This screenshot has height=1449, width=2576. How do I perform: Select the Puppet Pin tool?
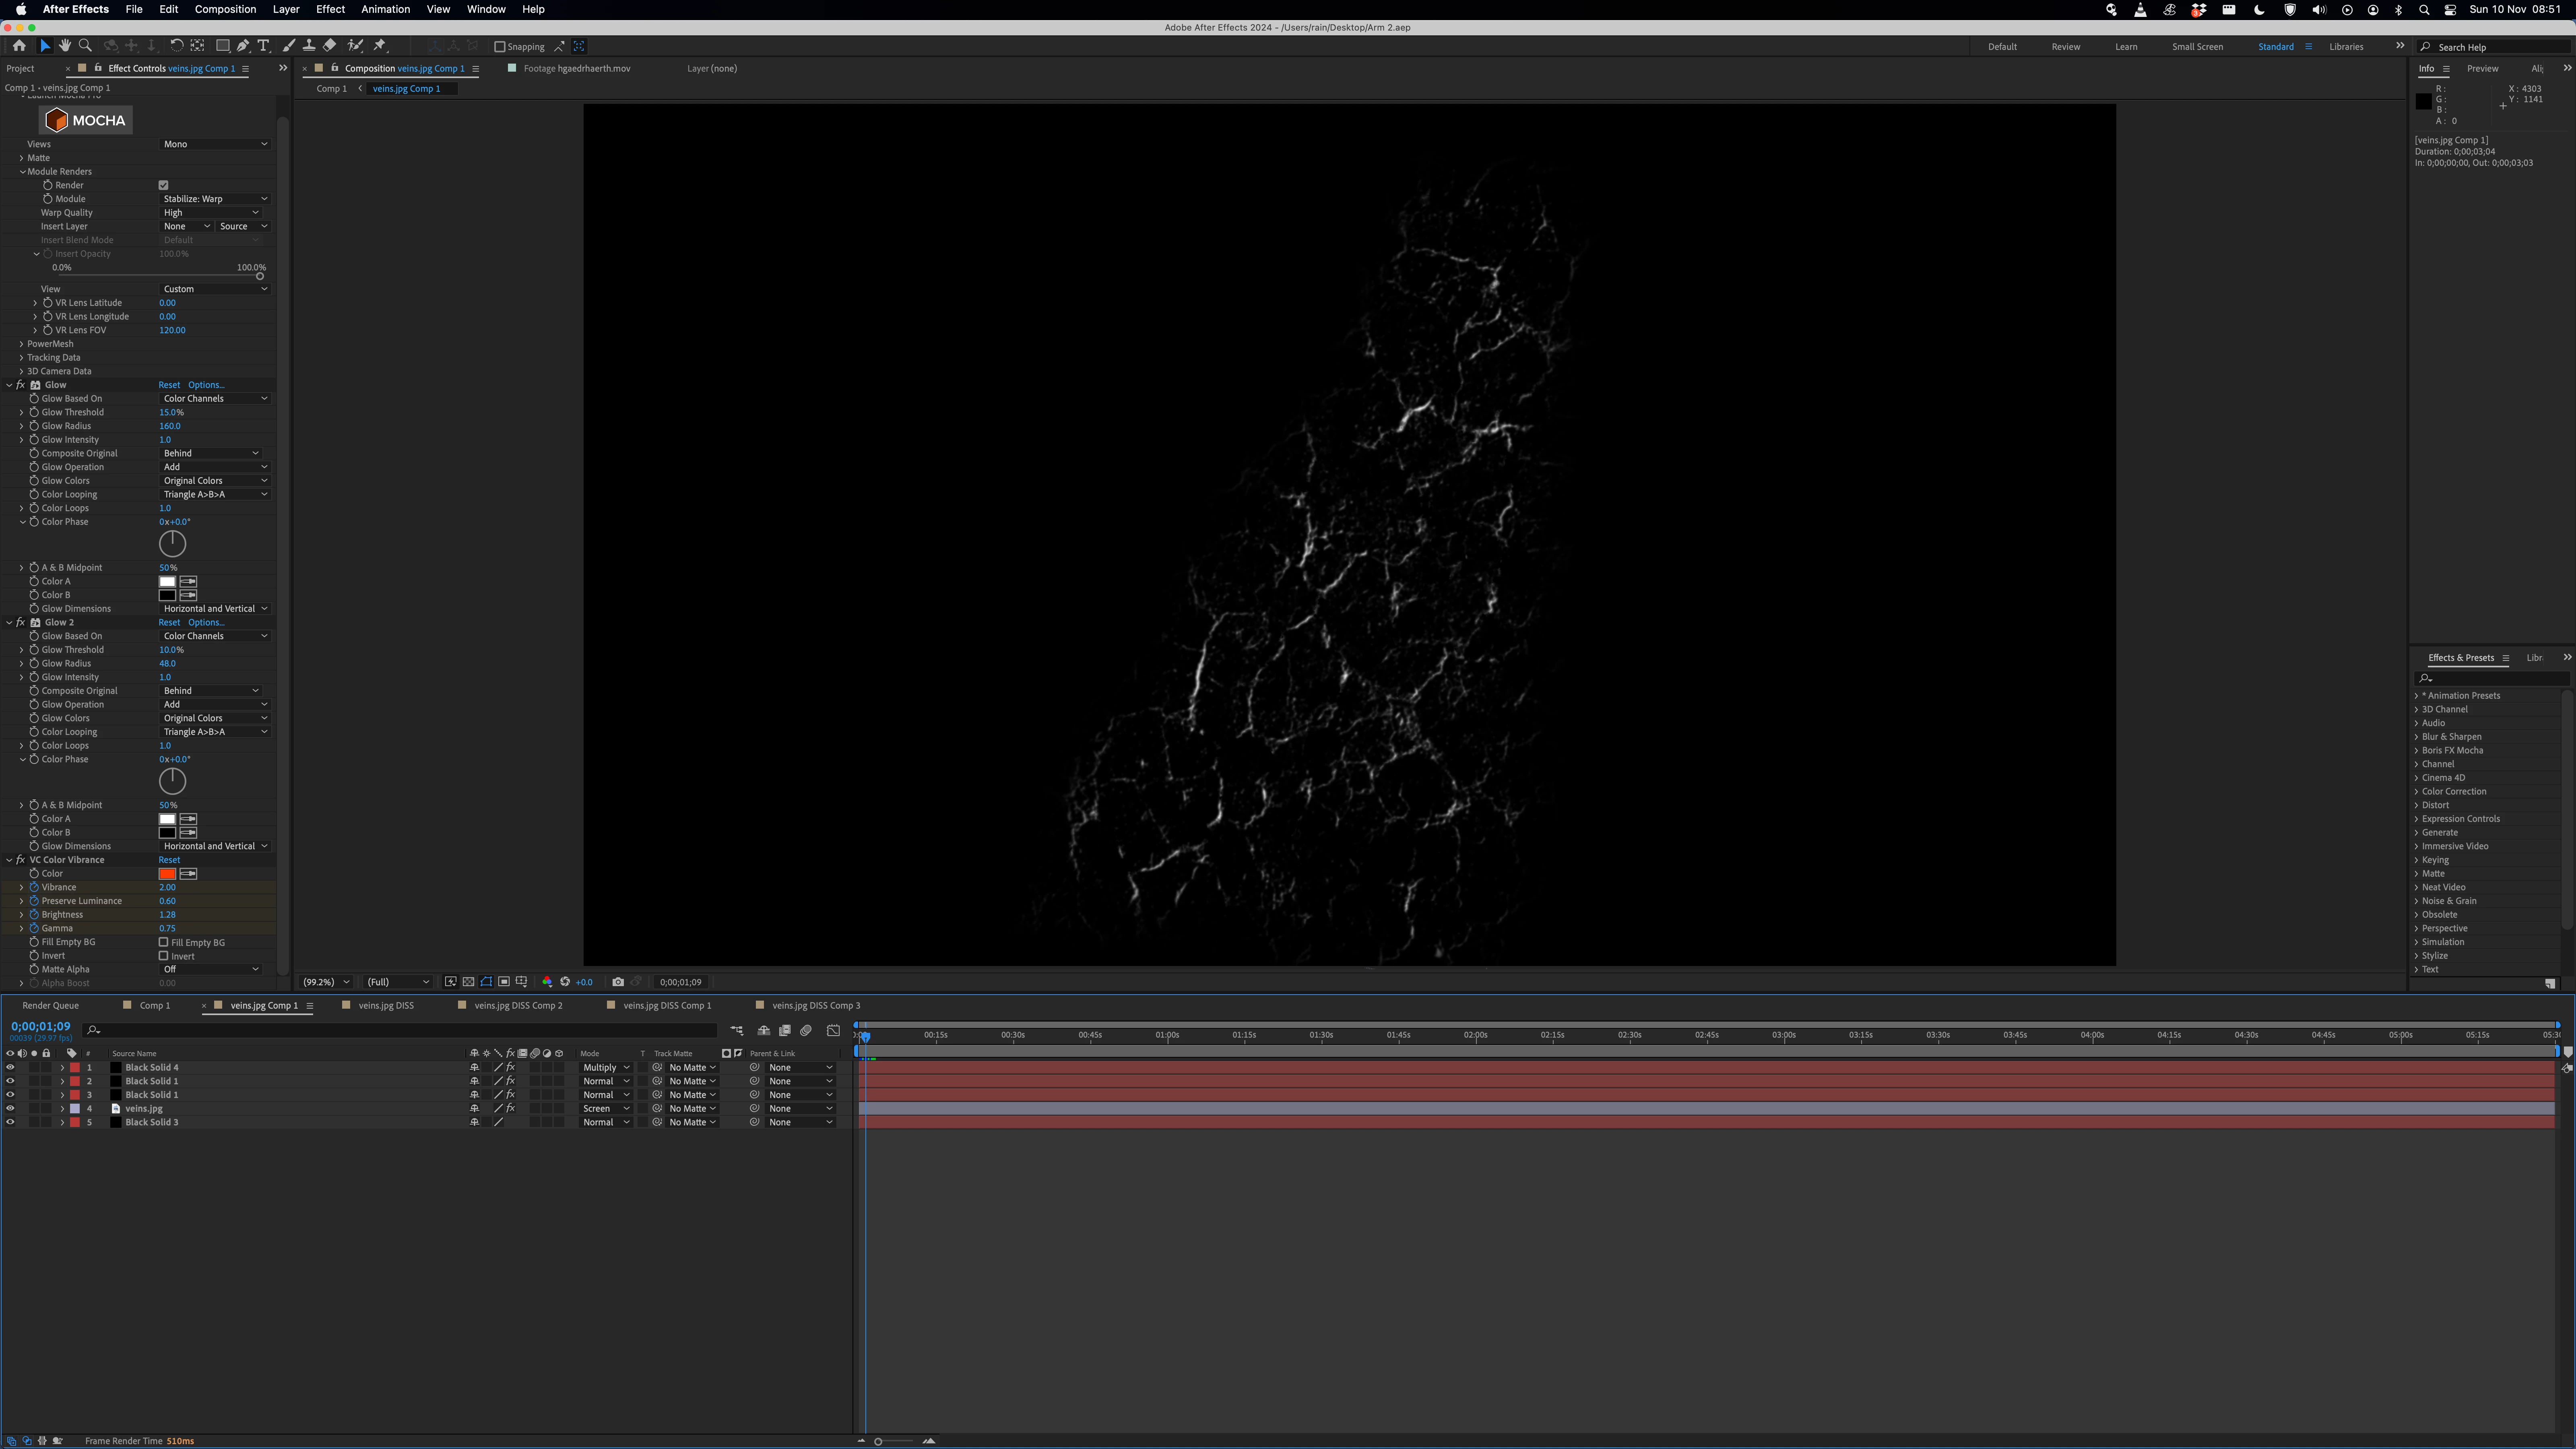coord(380,46)
